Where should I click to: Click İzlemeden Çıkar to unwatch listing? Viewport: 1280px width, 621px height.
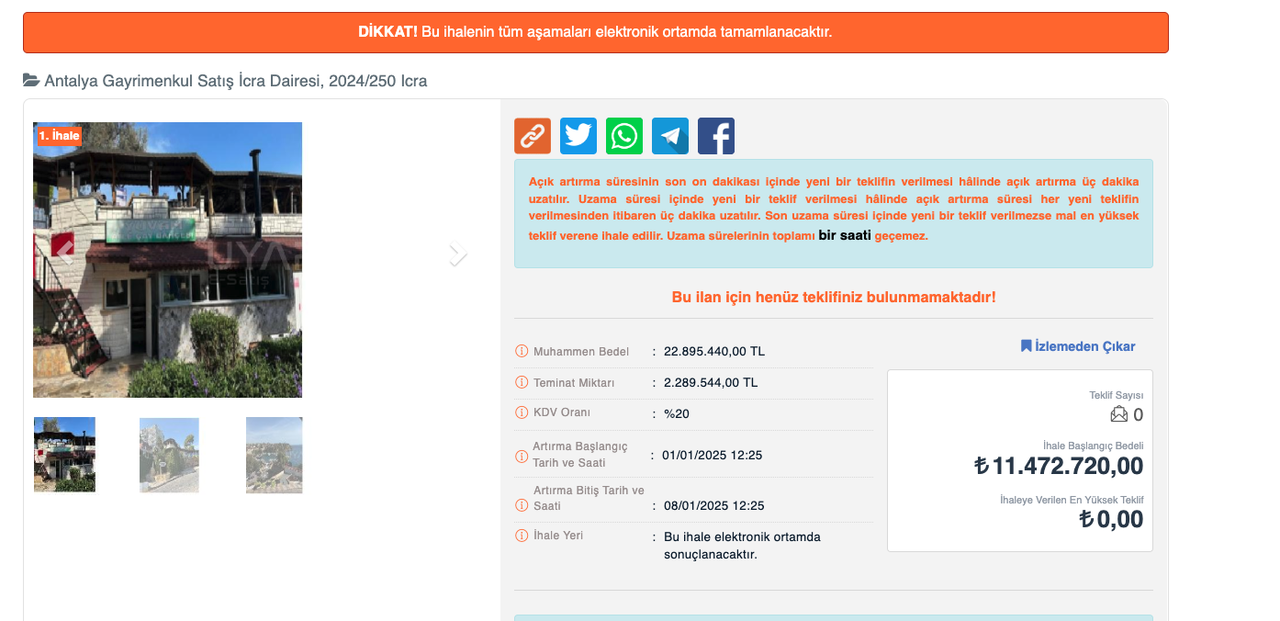click(x=1078, y=346)
